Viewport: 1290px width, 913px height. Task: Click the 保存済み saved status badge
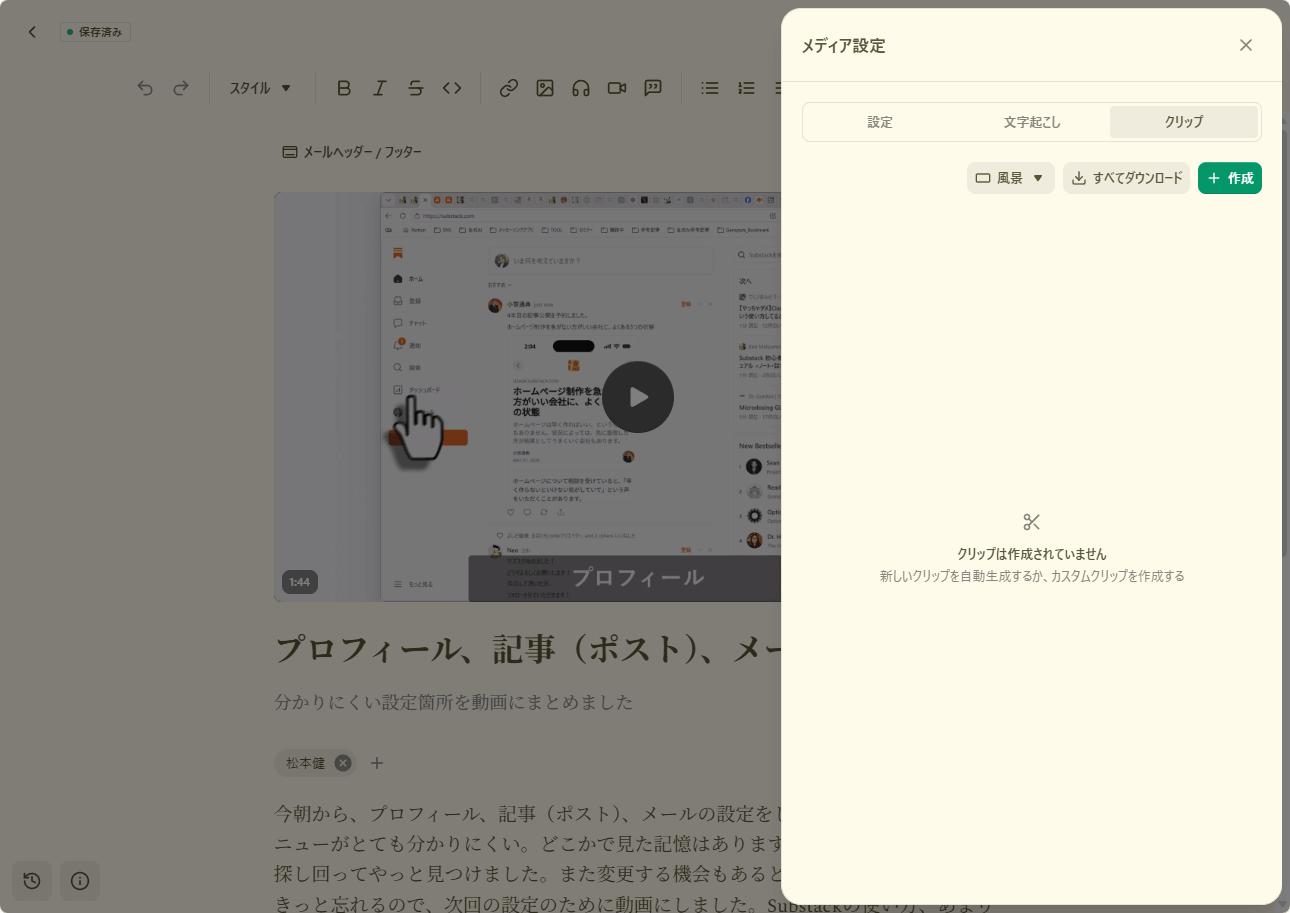tap(95, 32)
